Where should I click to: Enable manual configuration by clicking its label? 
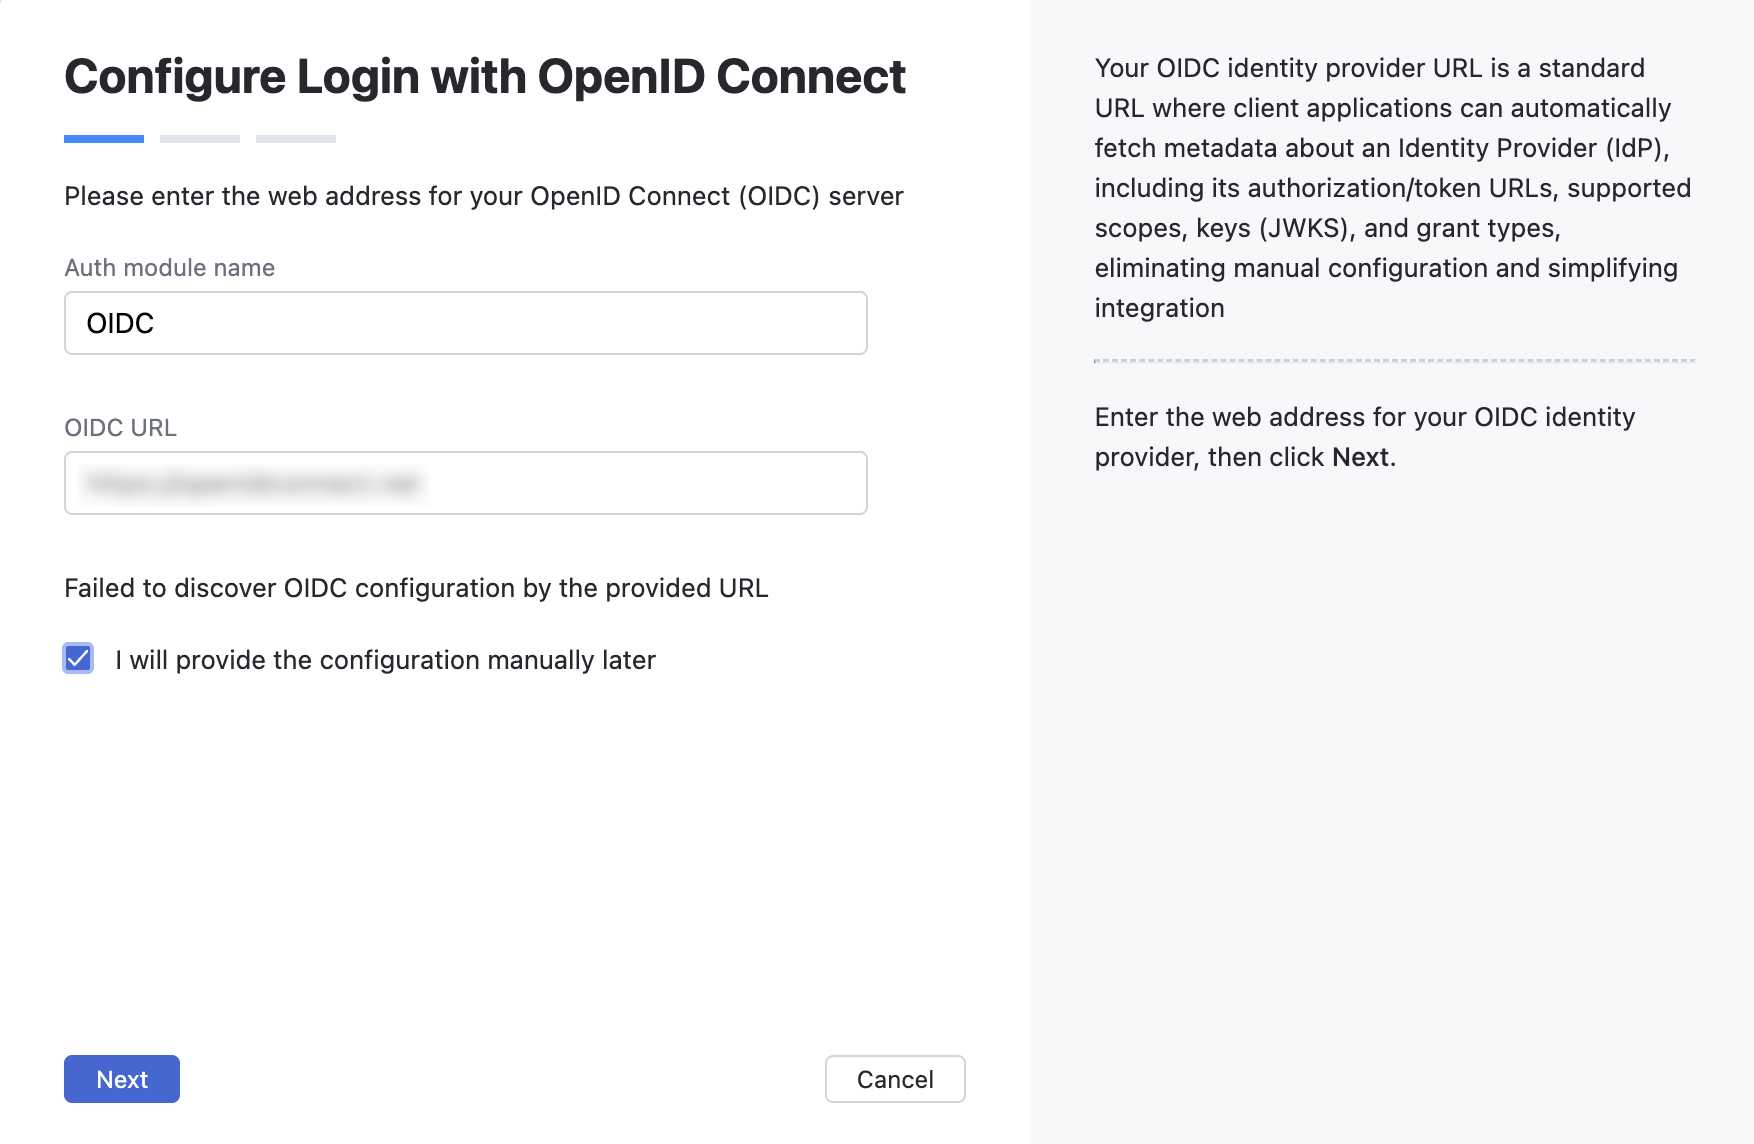[x=385, y=660]
